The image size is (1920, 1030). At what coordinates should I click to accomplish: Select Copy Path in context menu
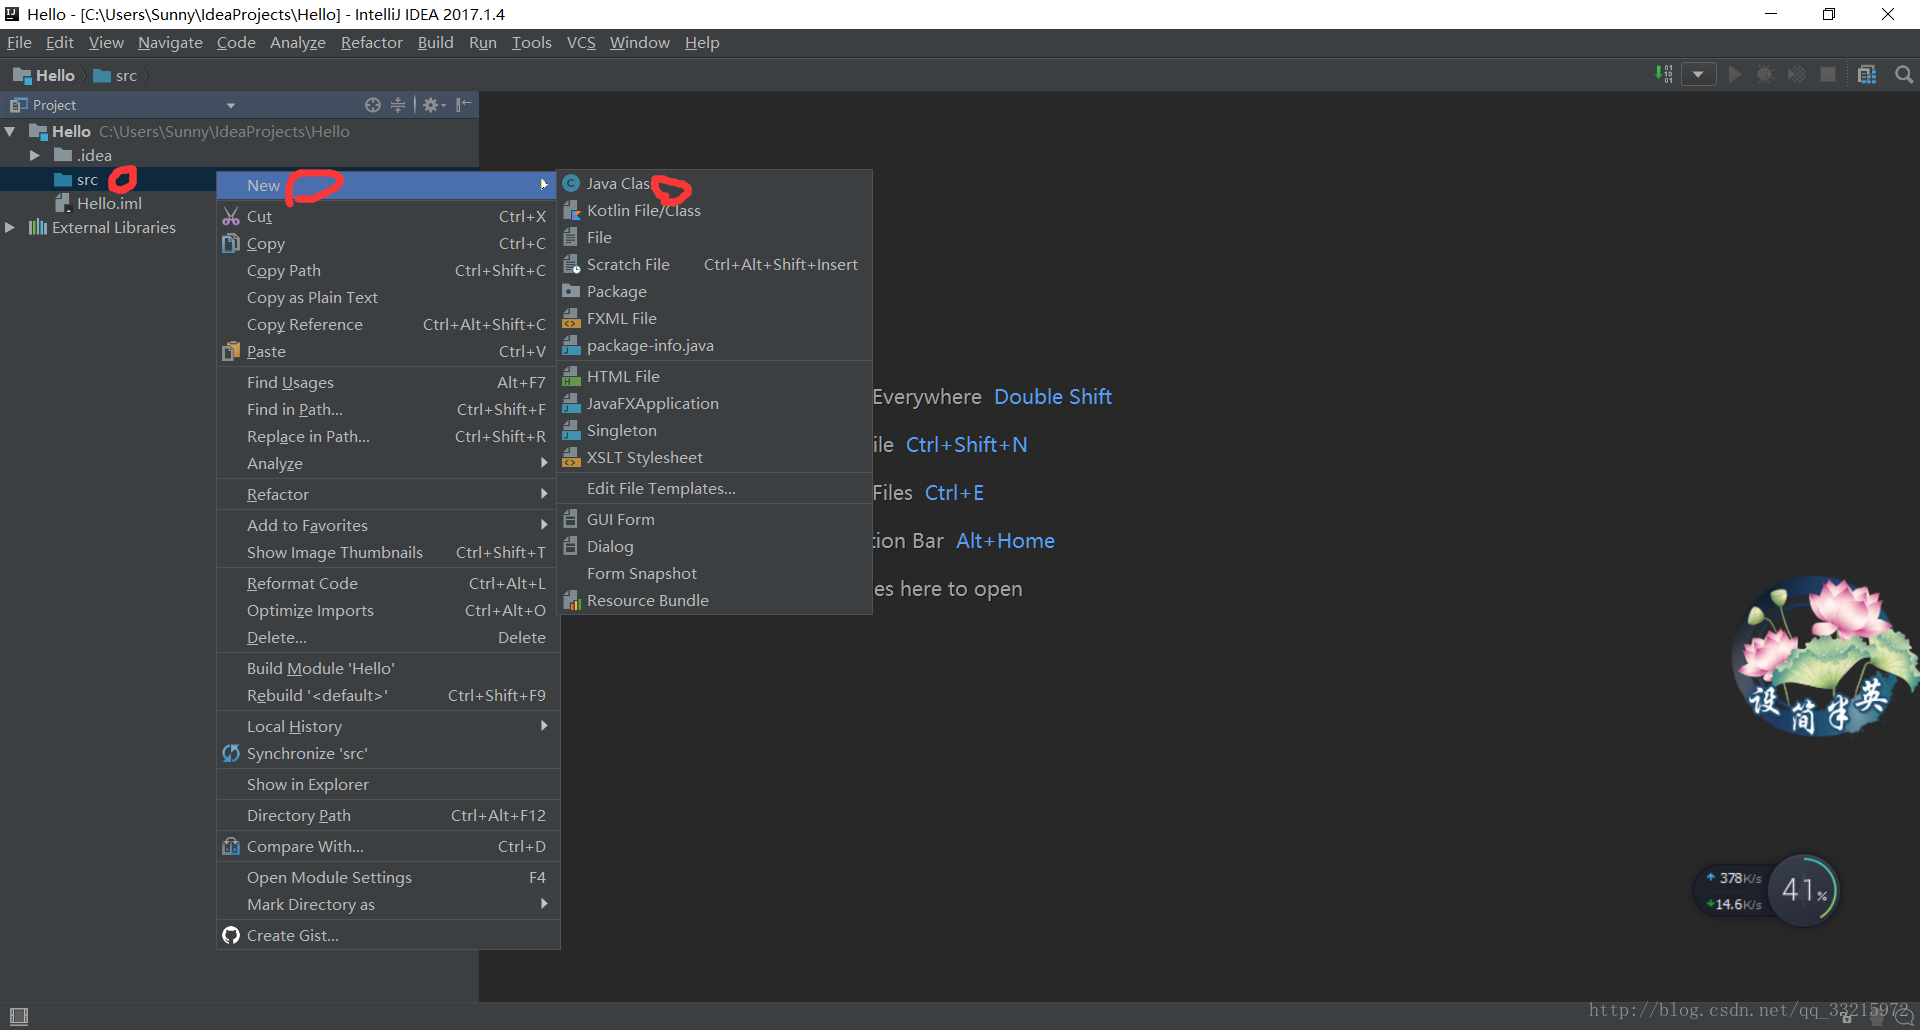click(x=388, y=271)
